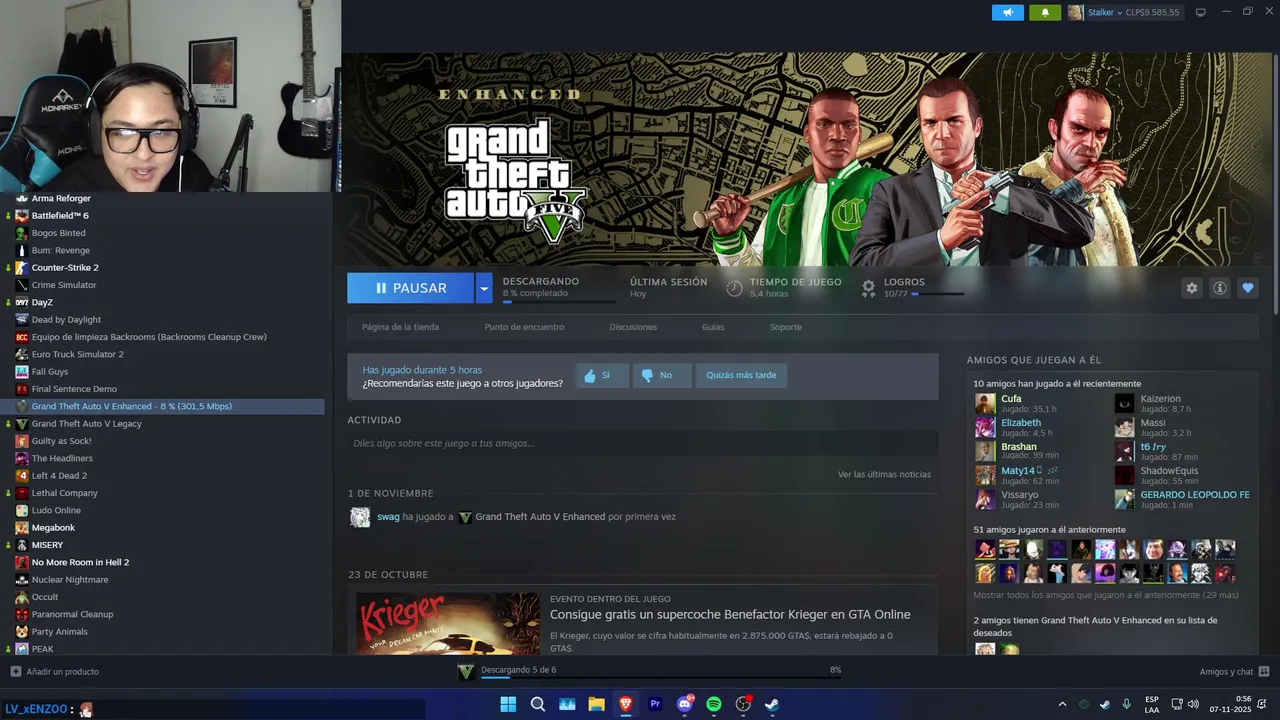Open Steam announcements megaphone button
This screenshot has width=1280, height=720.
1007,12
